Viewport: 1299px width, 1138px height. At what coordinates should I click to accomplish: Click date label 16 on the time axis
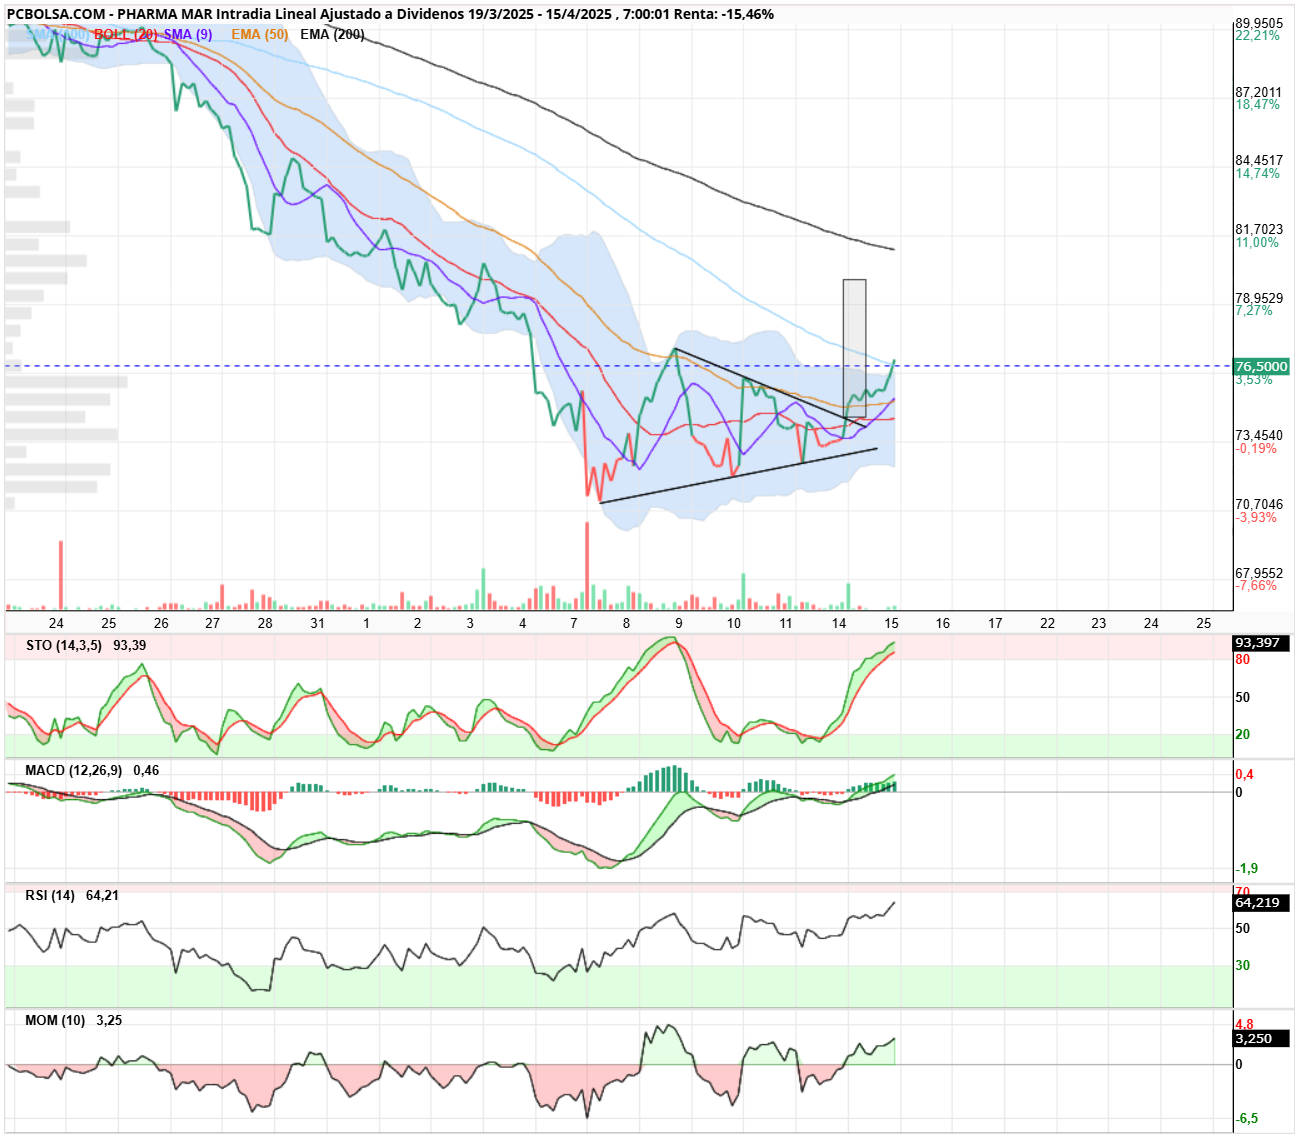(x=943, y=623)
